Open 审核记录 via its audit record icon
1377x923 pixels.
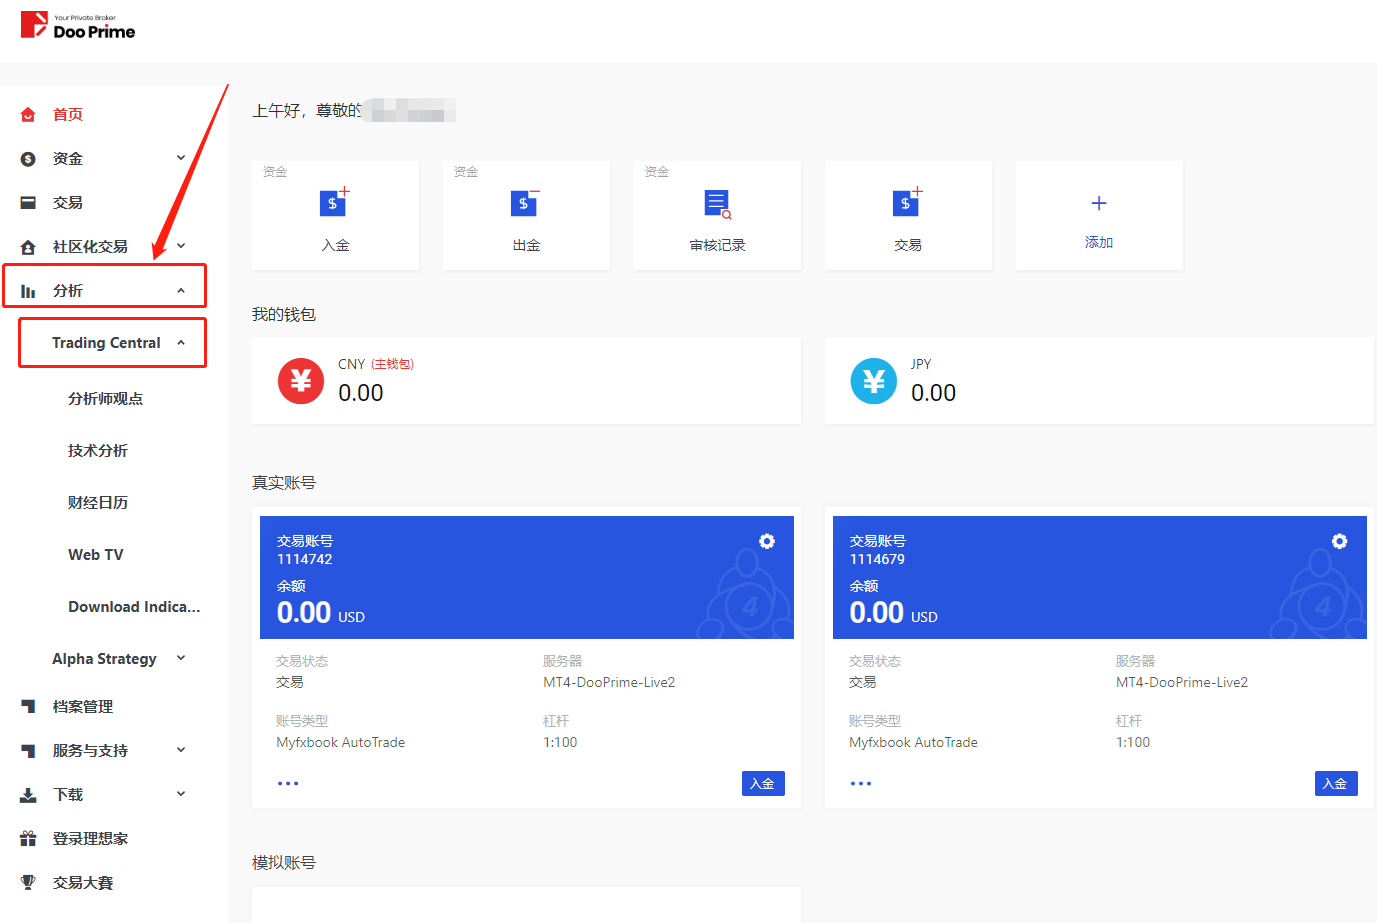716,202
